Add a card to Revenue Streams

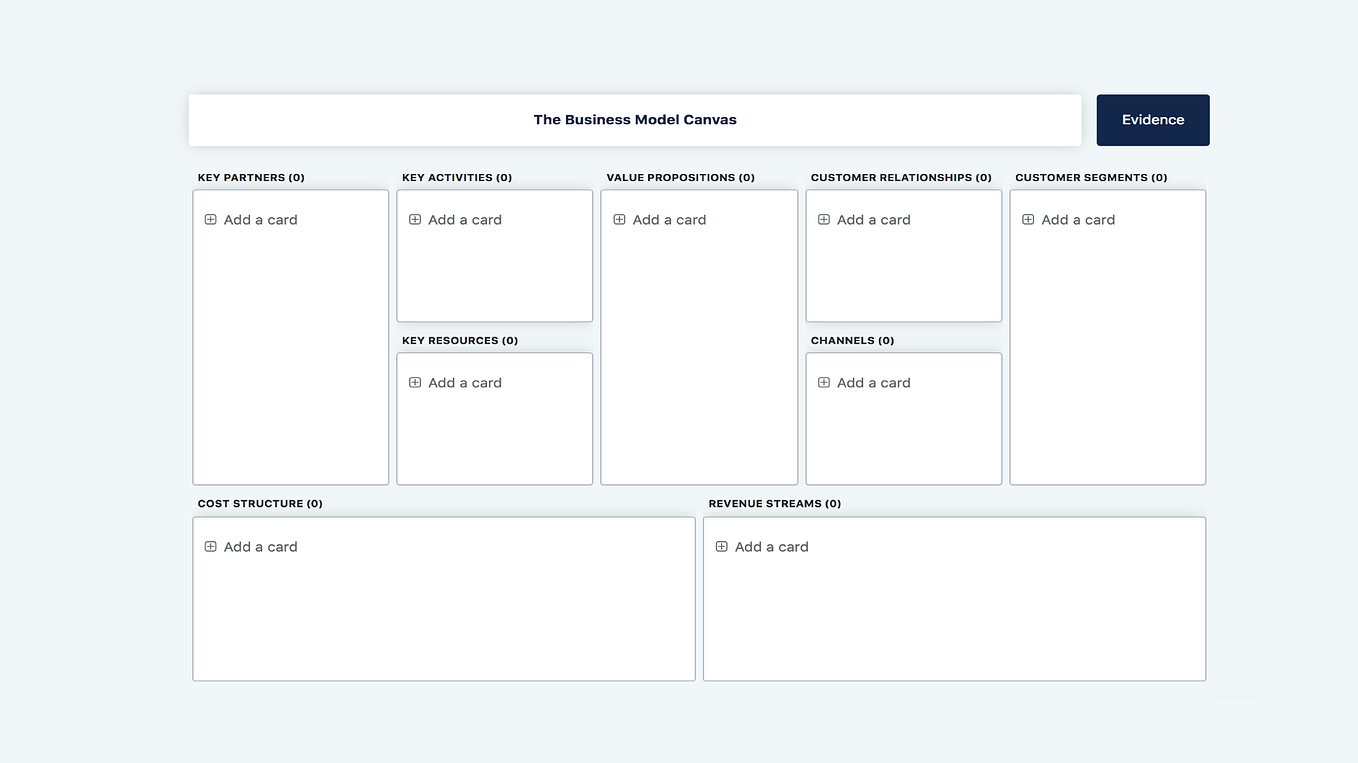pyautogui.click(x=772, y=546)
